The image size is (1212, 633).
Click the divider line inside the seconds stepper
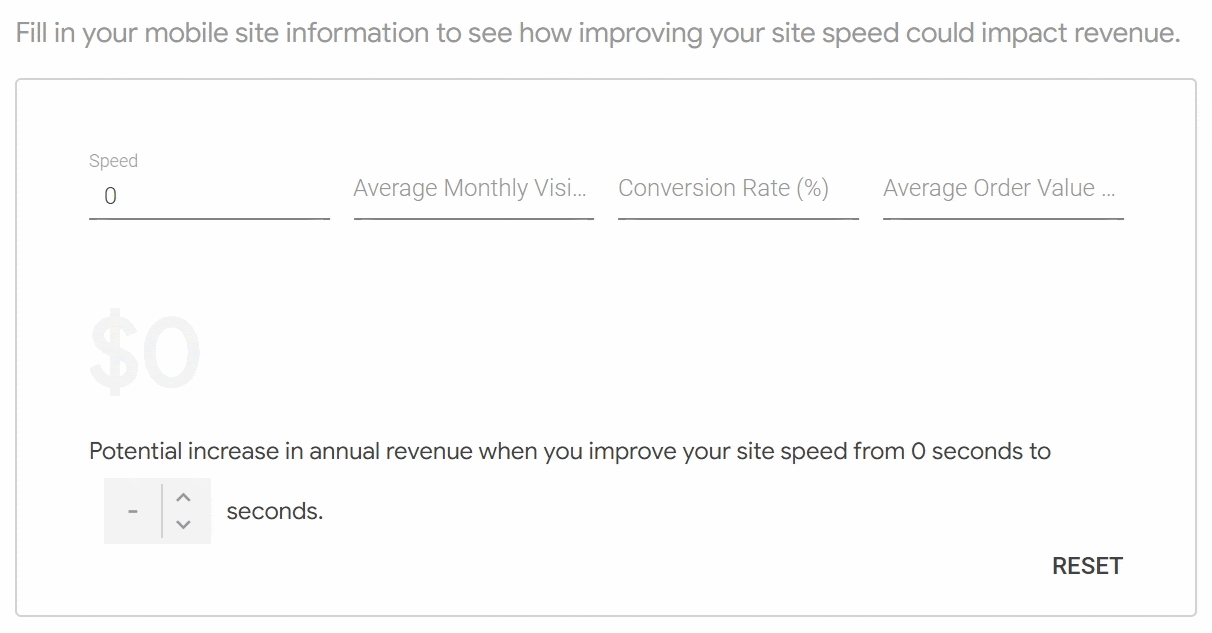(x=162, y=511)
